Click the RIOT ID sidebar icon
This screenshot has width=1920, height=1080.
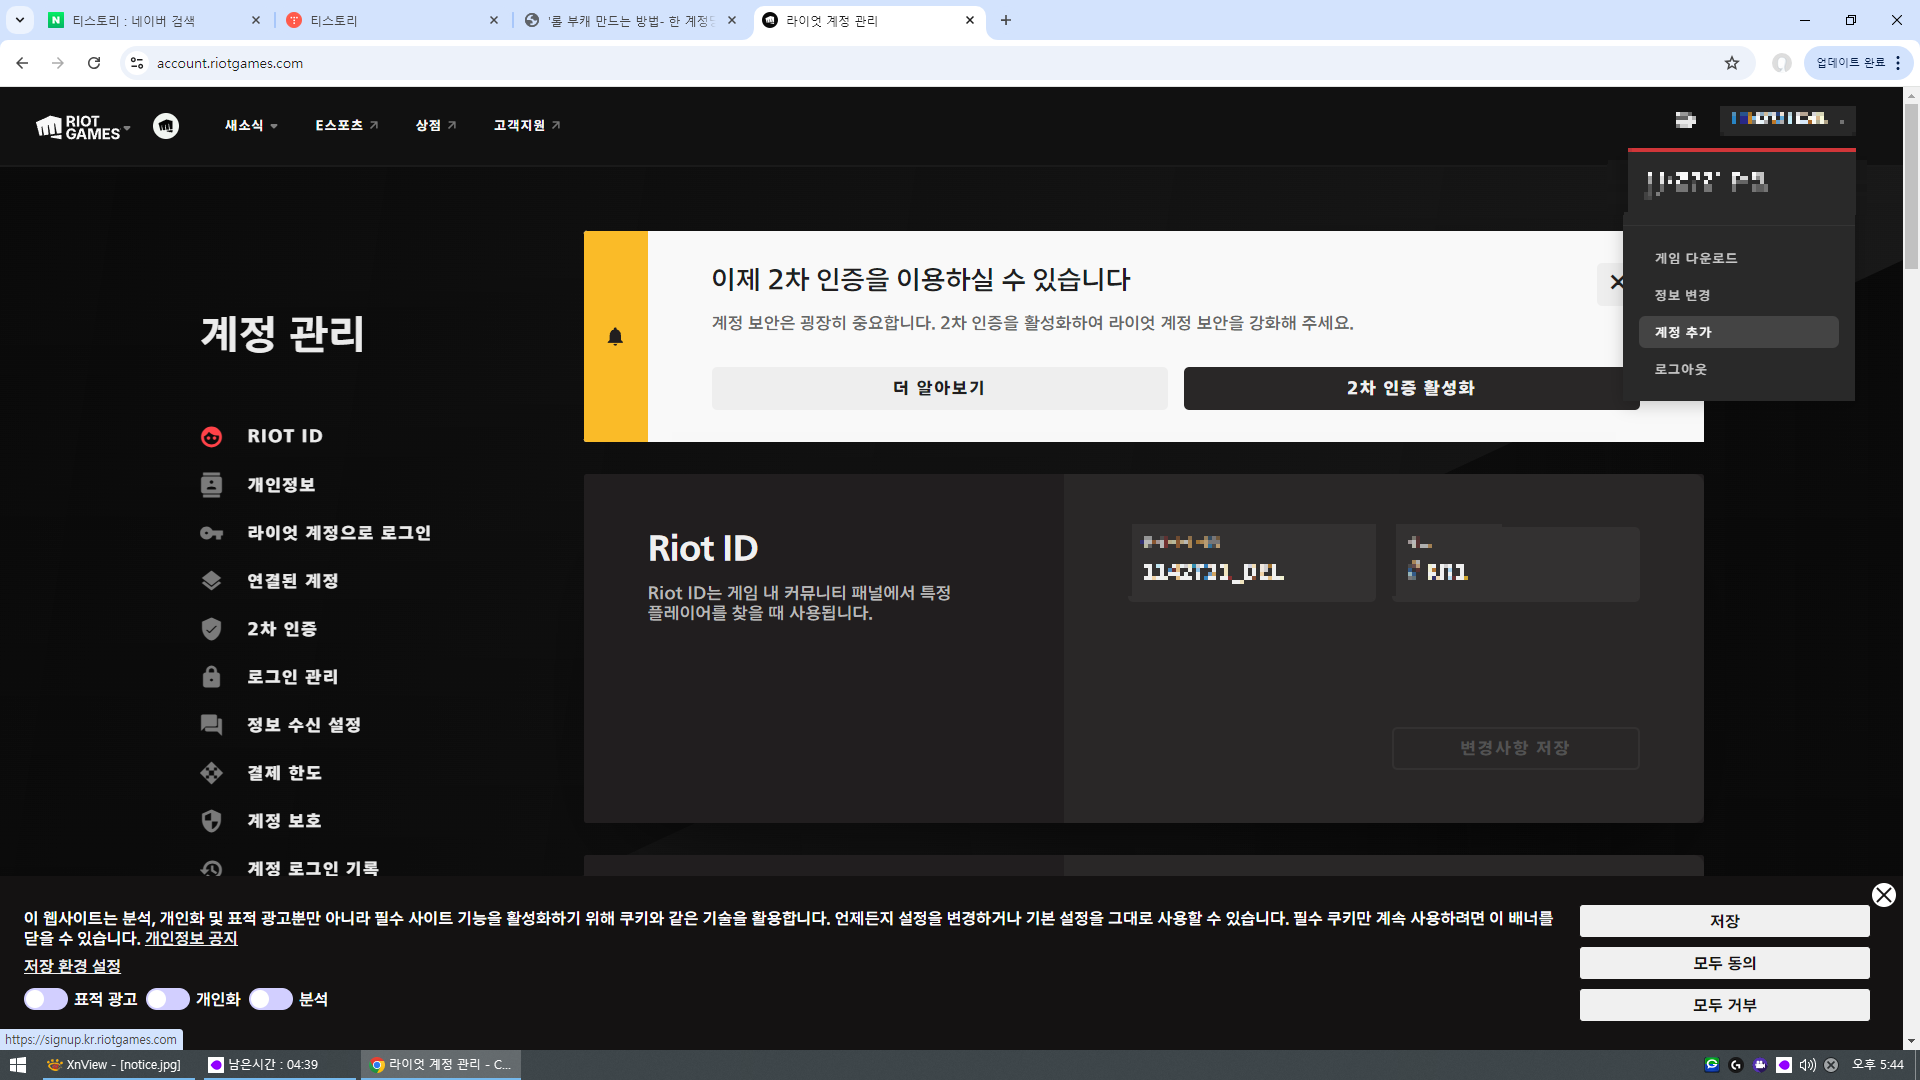211,437
